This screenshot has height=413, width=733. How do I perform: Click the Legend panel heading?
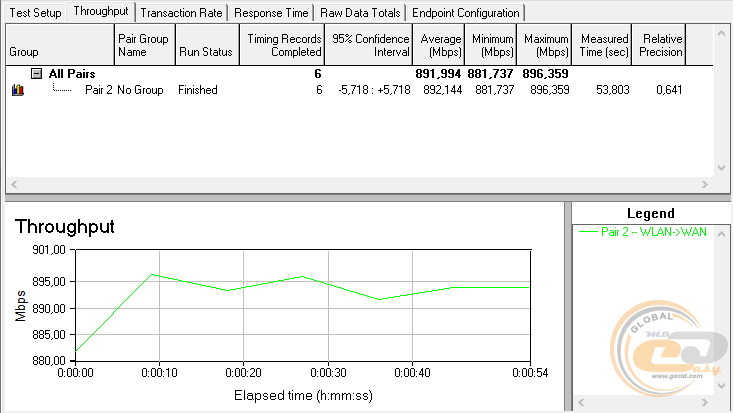point(651,214)
